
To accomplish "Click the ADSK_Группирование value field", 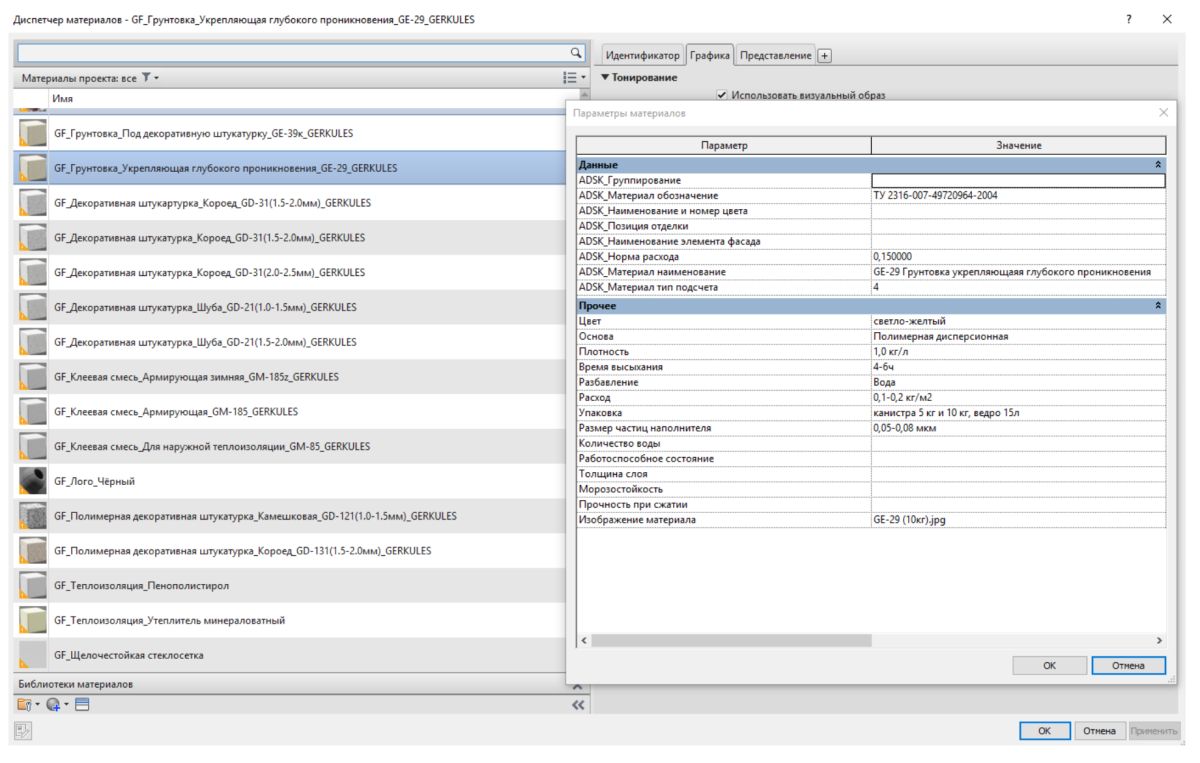I will (1018, 180).
